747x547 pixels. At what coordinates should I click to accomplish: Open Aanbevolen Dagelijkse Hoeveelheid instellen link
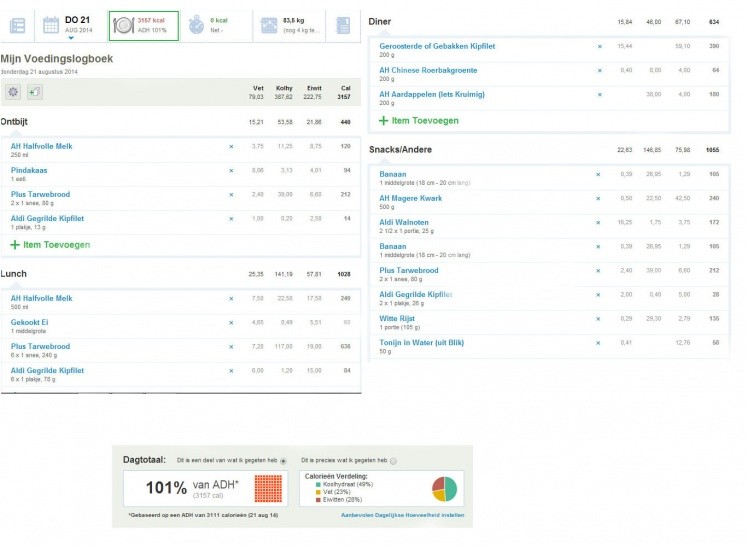tap(402, 515)
